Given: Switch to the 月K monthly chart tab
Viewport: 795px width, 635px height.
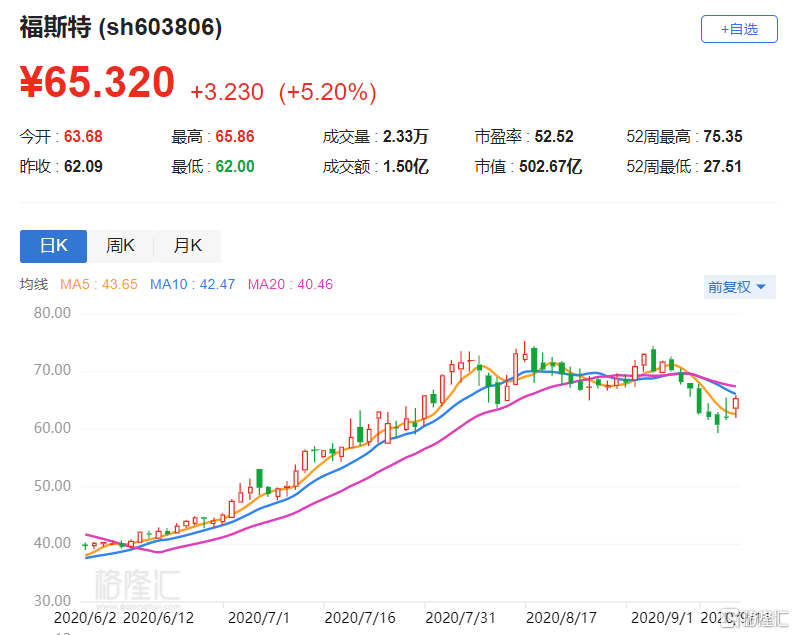Looking at the screenshot, I should (x=188, y=246).
